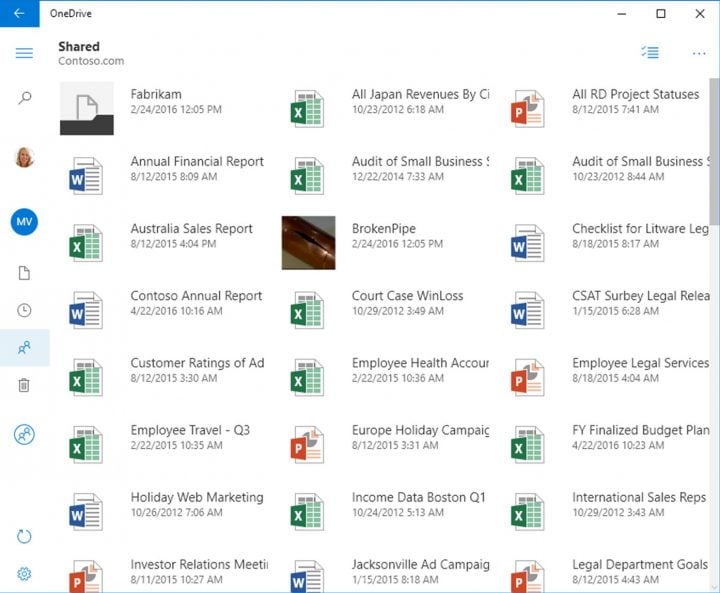
Task: Click the Excel icon for Customer Ratings of Ad
Action: pyautogui.click(x=86, y=378)
